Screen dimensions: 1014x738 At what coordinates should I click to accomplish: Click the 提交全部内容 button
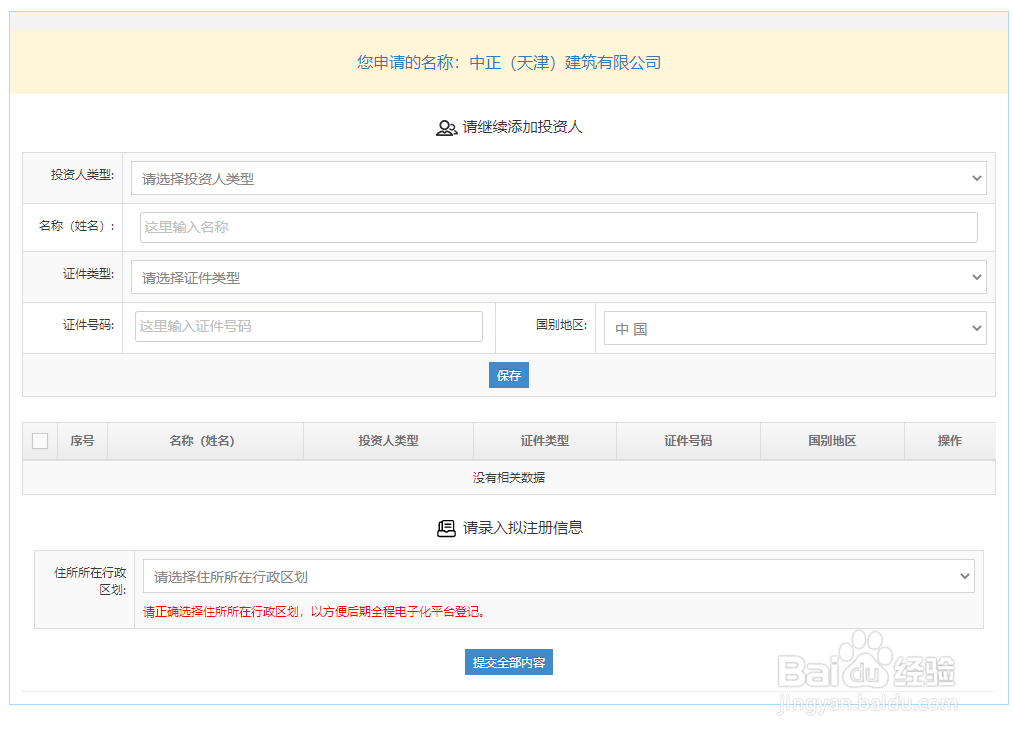pyautogui.click(x=508, y=661)
